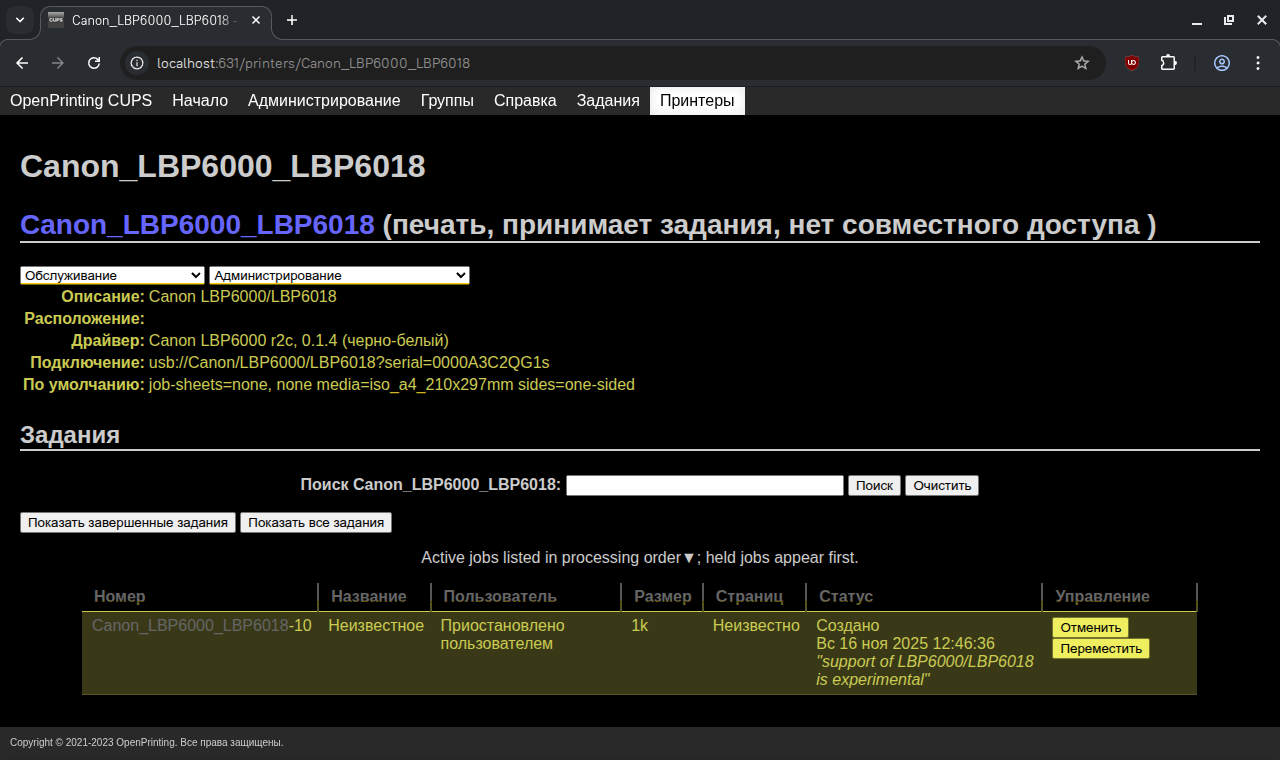
Task: Open the Справка help page
Action: click(525, 101)
